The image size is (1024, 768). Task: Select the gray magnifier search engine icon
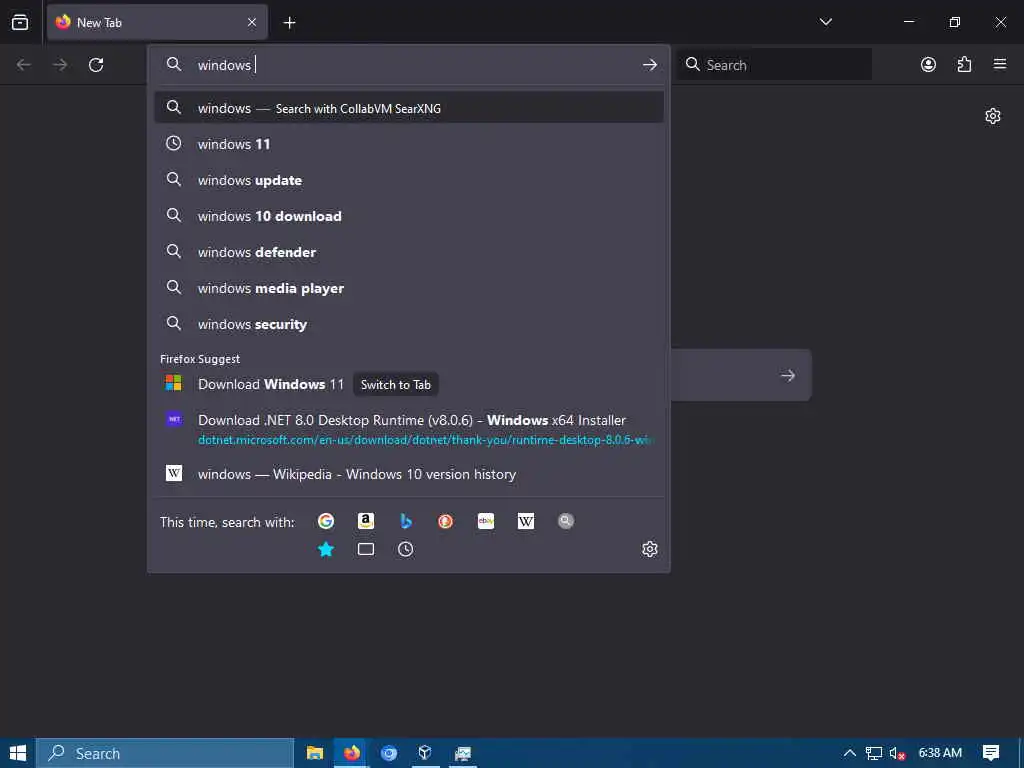pyautogui.click(x=566, y=521)
